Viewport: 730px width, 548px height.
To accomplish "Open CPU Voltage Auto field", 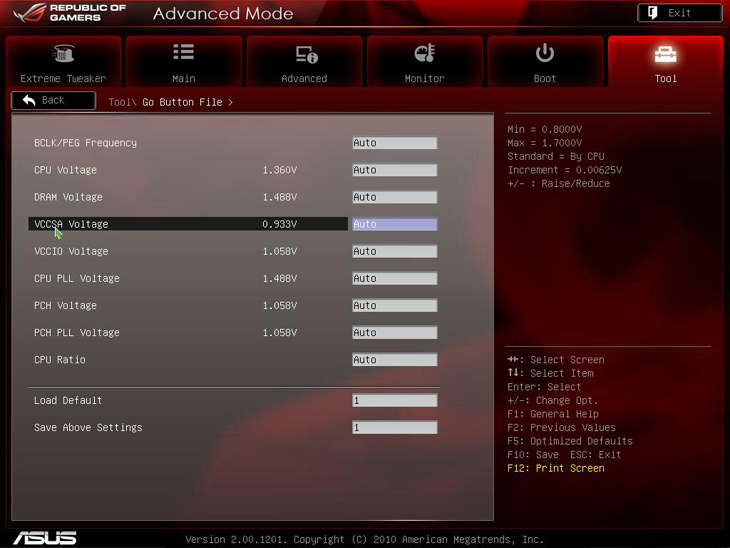I will (x=394, y=170).
